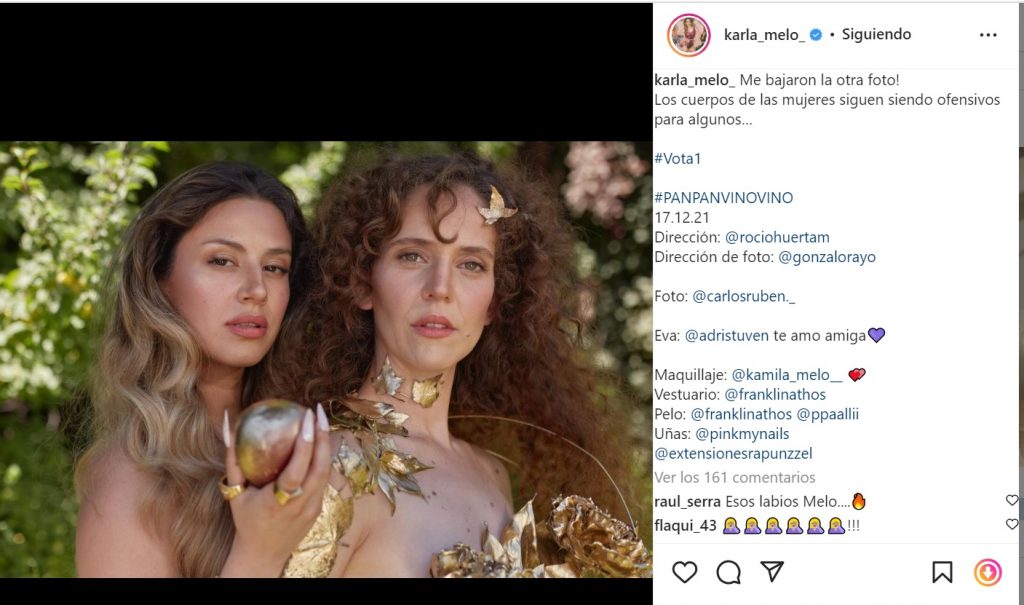Visit @pinkmynails profile link
1024x605 pixels.
click(742, 434)
